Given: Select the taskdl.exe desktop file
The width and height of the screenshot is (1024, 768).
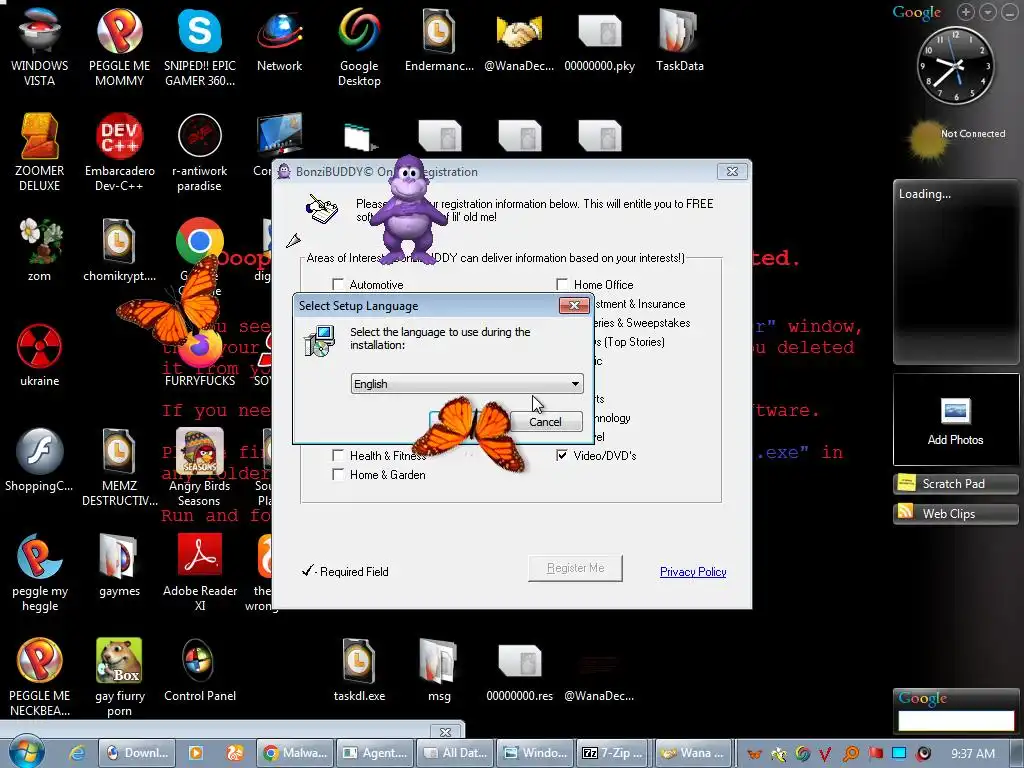Looking at the screenshot, I should click(x=359, y=670).
